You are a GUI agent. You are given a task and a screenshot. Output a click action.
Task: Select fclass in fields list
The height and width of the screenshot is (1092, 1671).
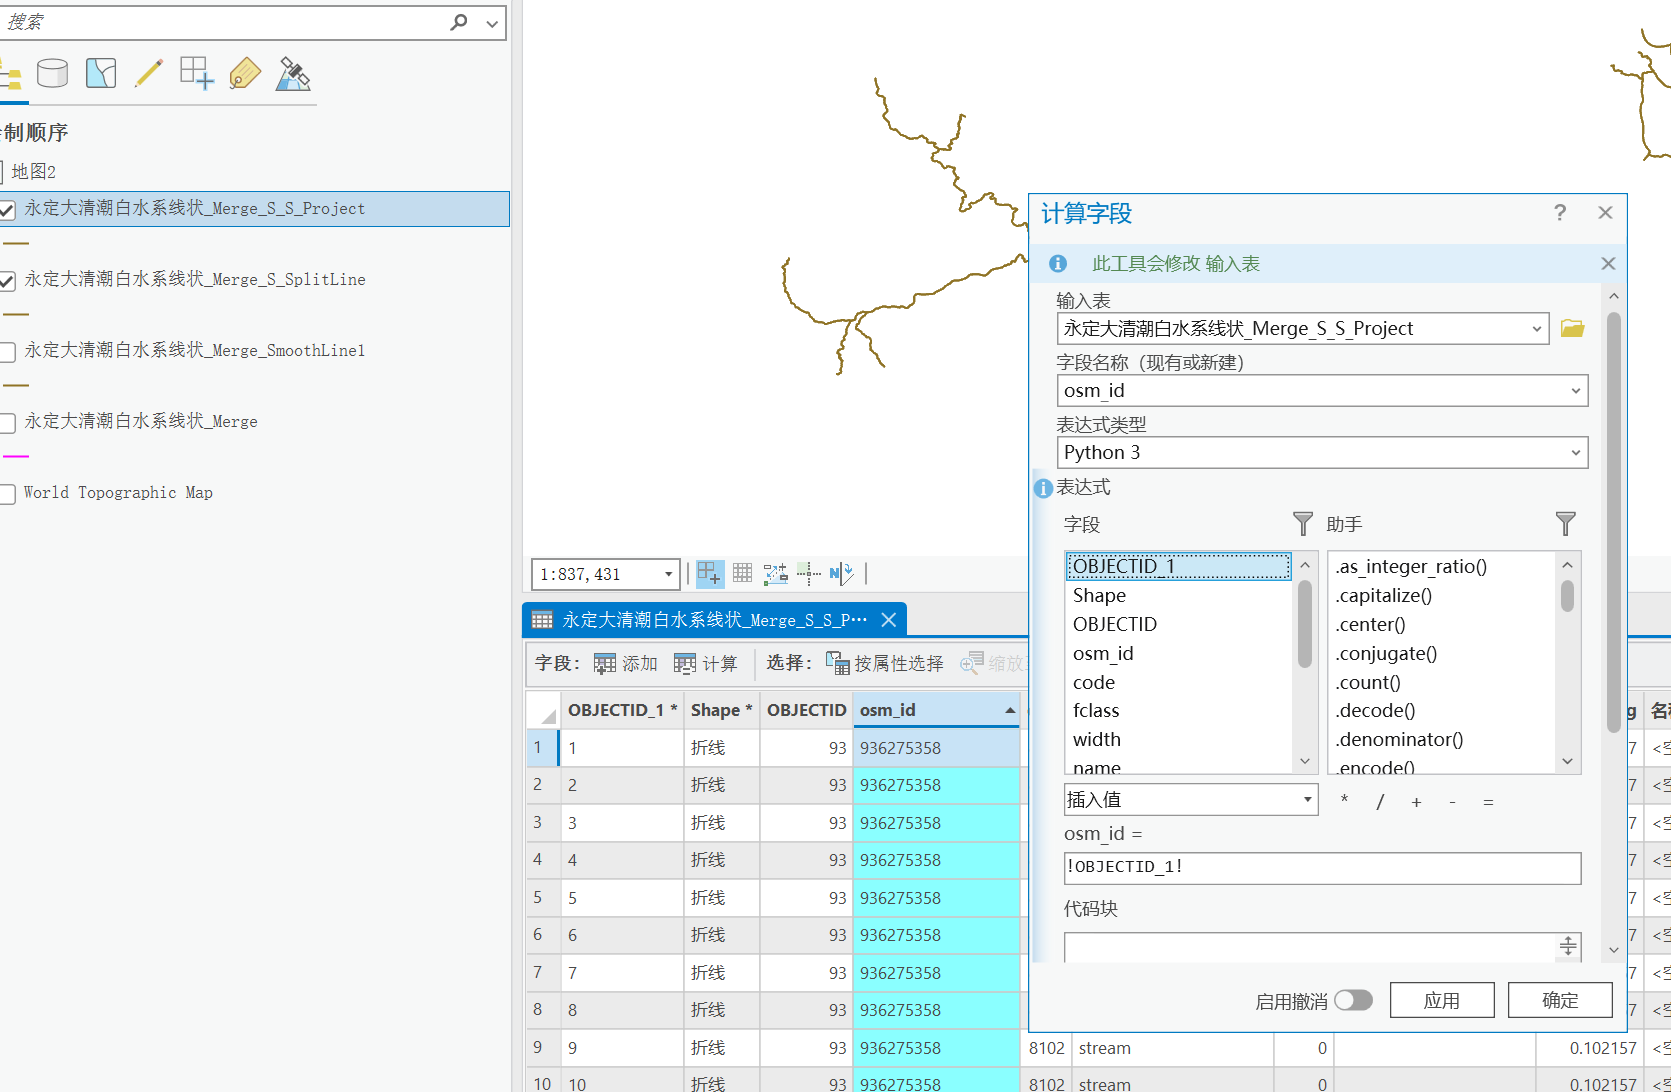1179,710
